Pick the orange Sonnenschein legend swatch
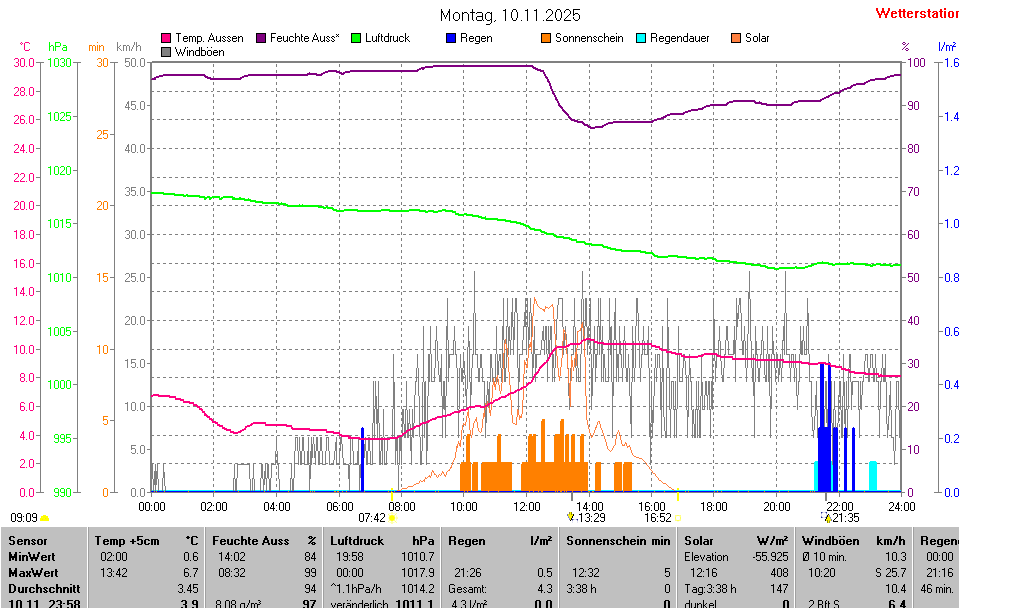1024x608 pixels. click(546, 38)
